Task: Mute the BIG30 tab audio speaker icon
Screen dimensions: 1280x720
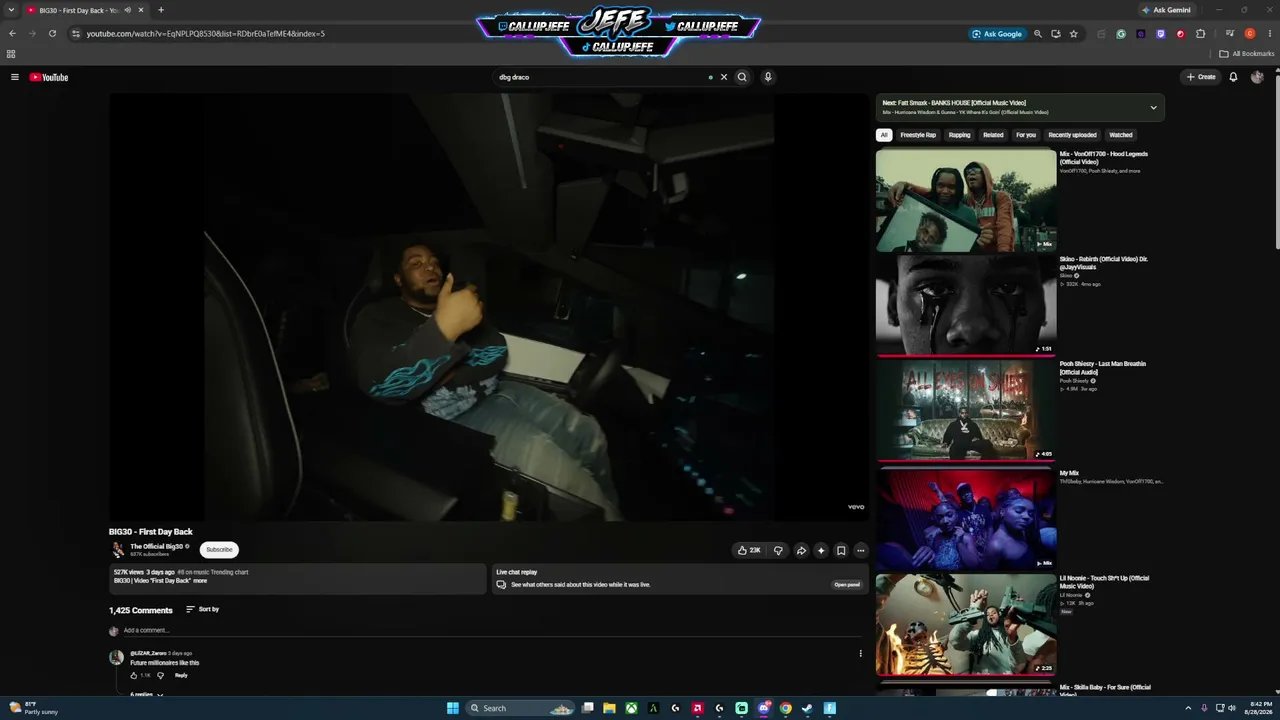Action: pos(127,10)
